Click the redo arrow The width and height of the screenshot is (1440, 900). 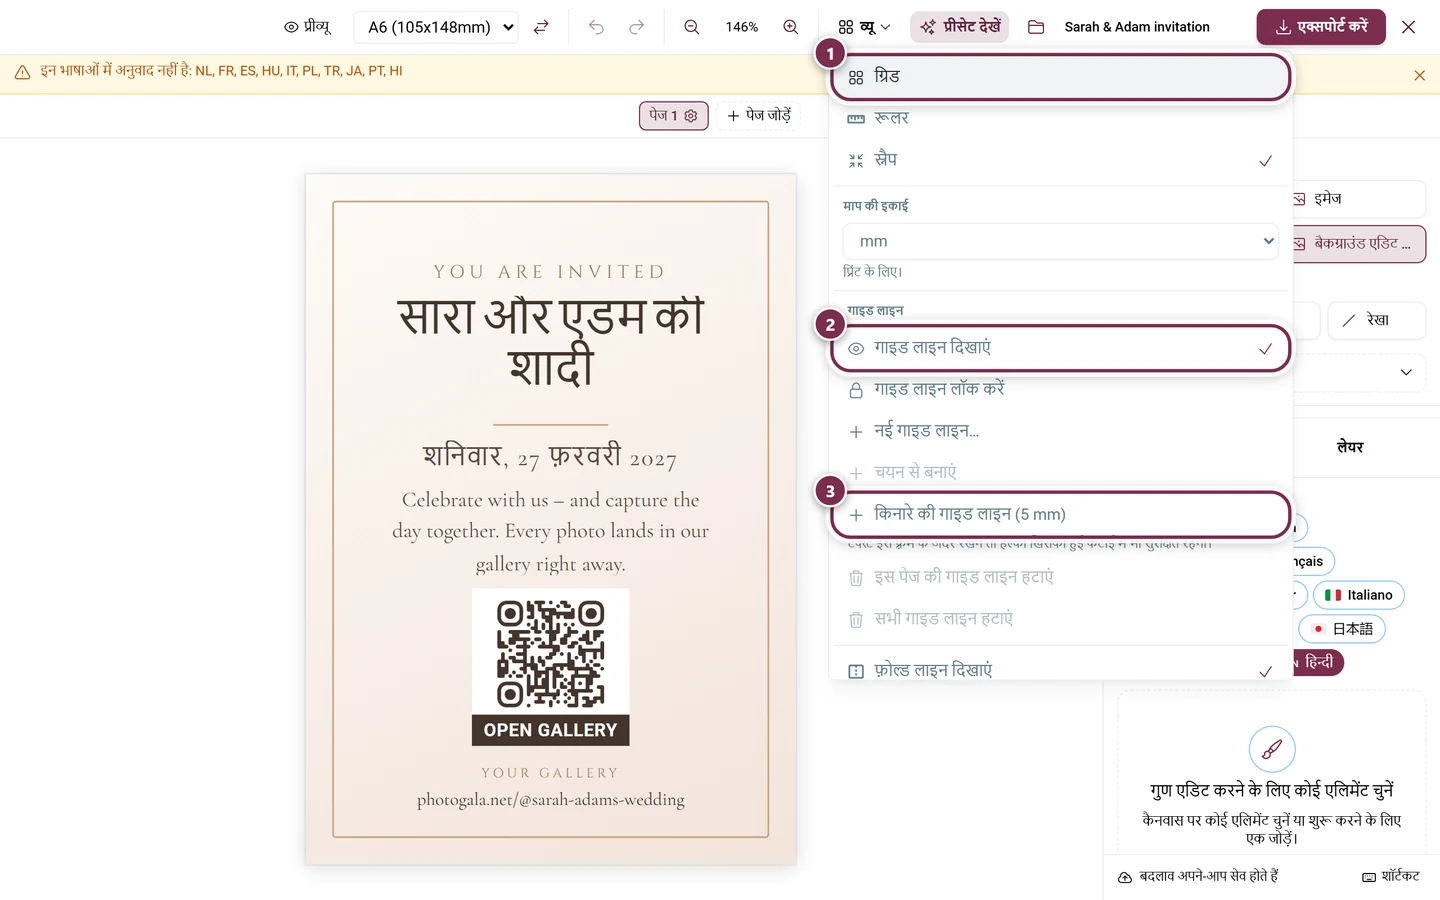[636, 27]
